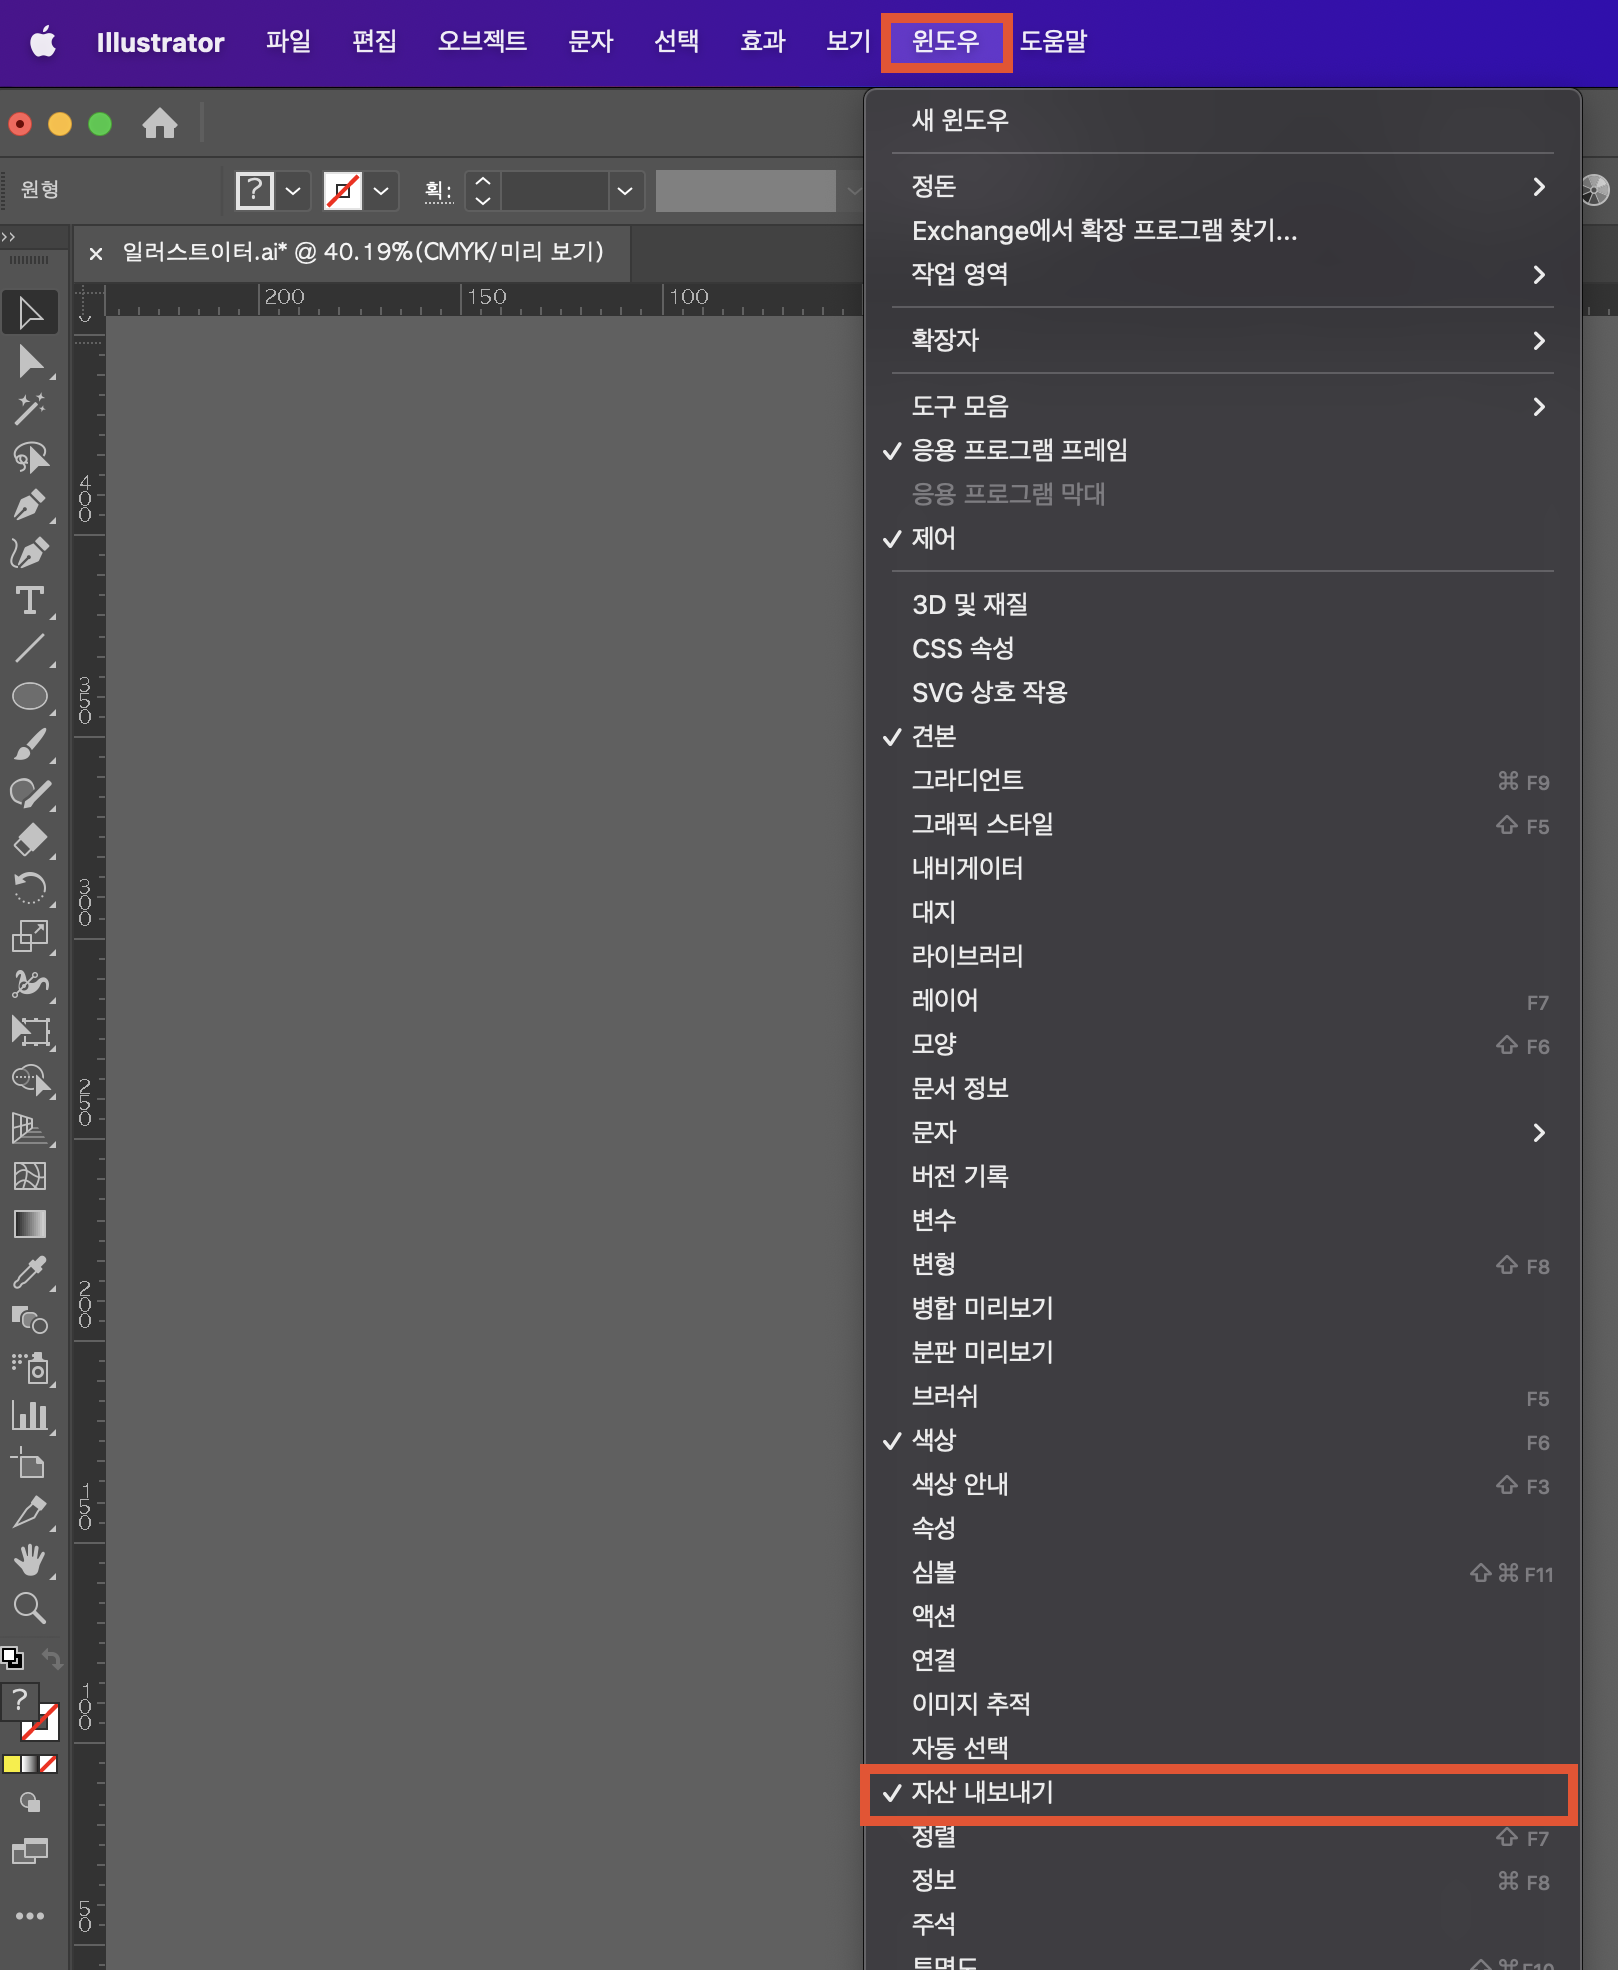Open the 파일 menu
The image size is (1618, 1970).
click(x=288, y=42)
